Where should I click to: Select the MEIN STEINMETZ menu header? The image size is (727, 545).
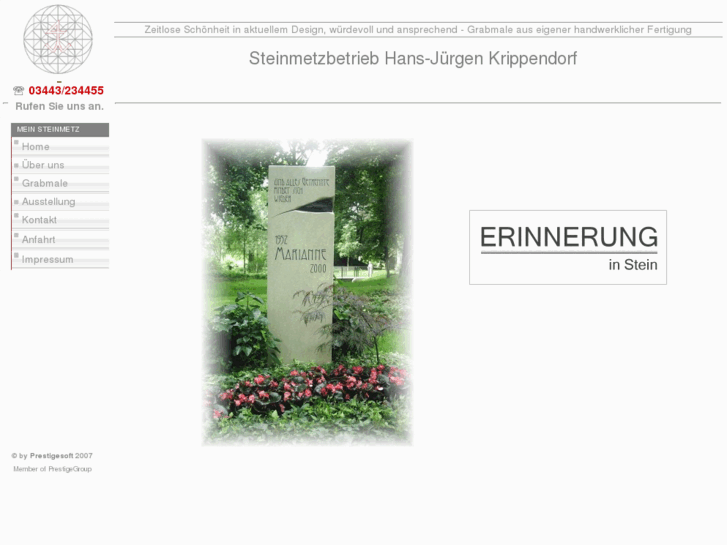(x=60, y=130)
